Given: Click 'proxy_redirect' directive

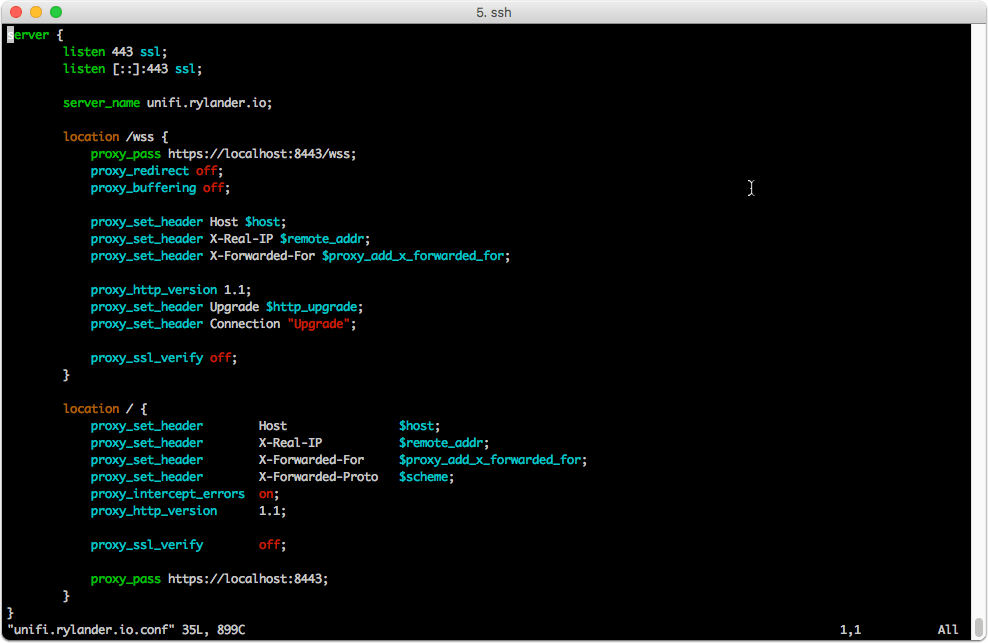Looking at the screenshot, I should tap(140, 171).
